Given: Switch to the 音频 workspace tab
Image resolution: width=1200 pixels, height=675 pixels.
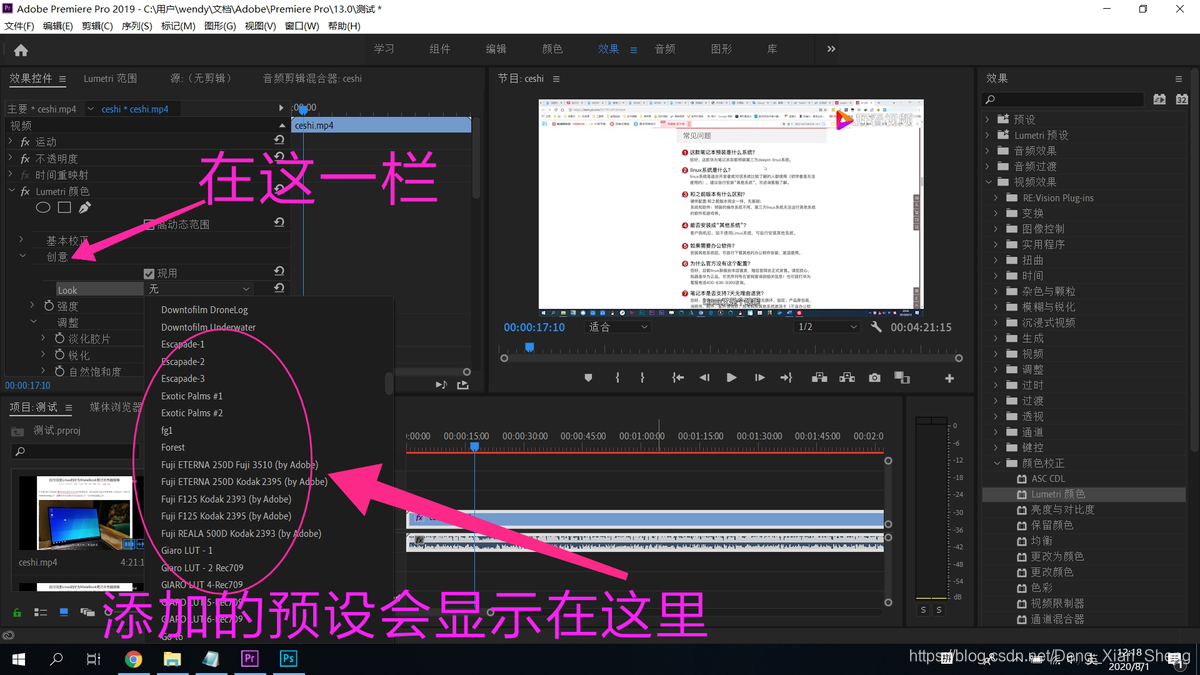Looking at the screenshot, I should pyautogui.click(x=665, y=49).
